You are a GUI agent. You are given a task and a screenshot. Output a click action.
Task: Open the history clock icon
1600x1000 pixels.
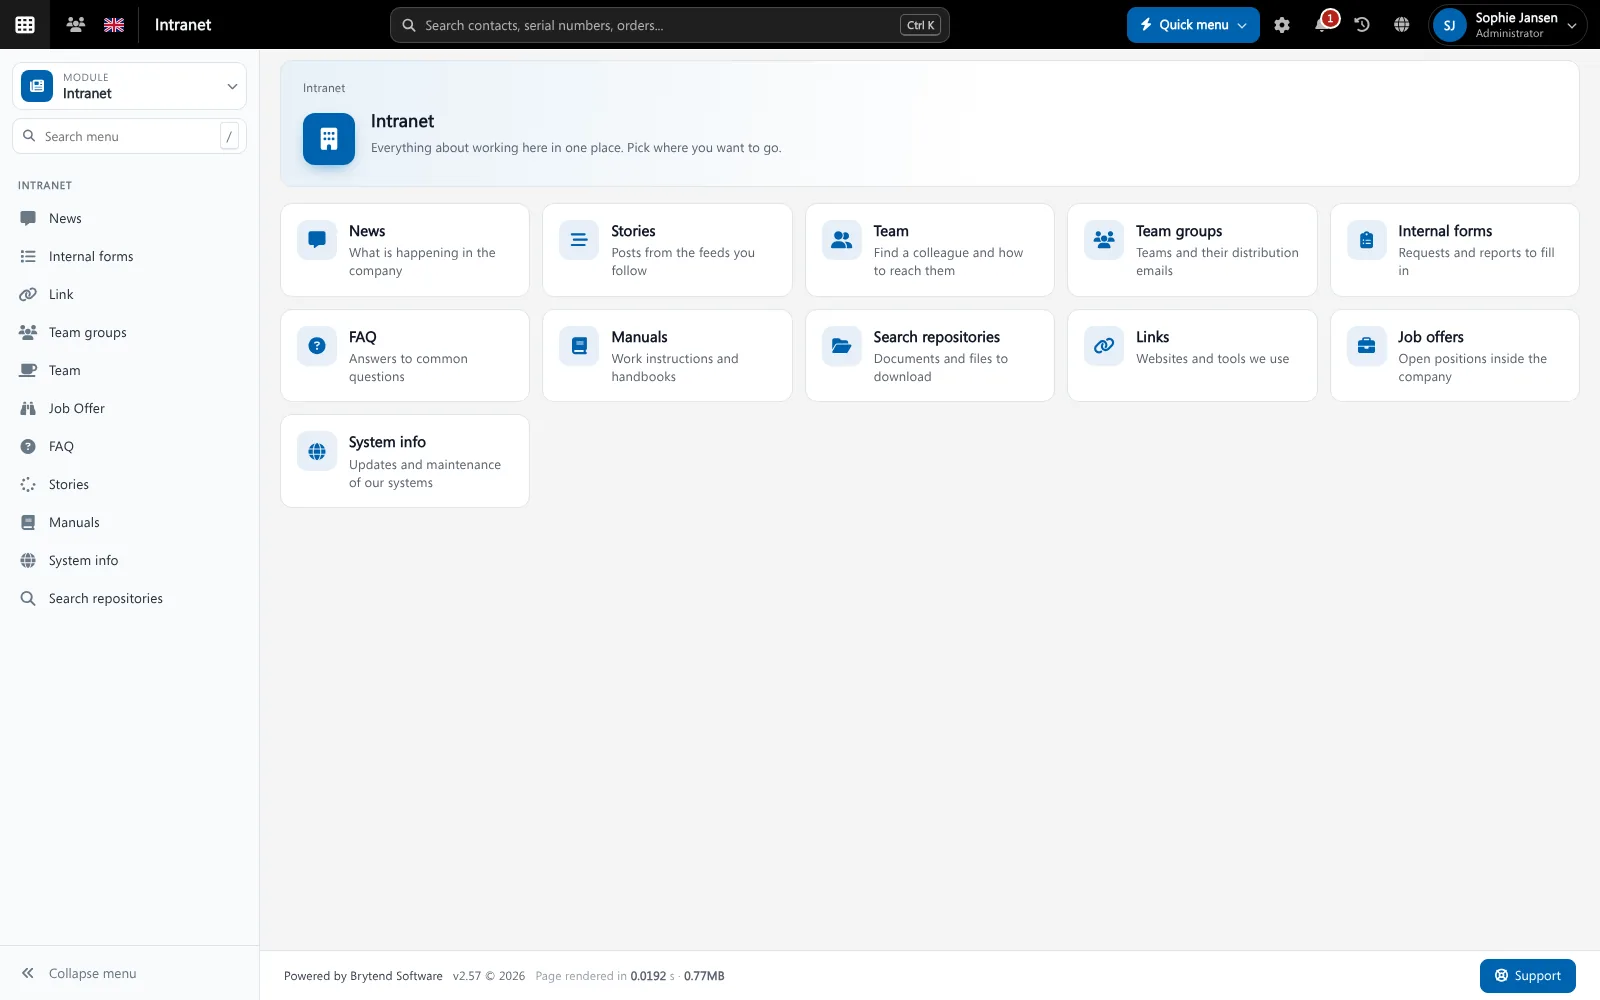click(1362, 25)
